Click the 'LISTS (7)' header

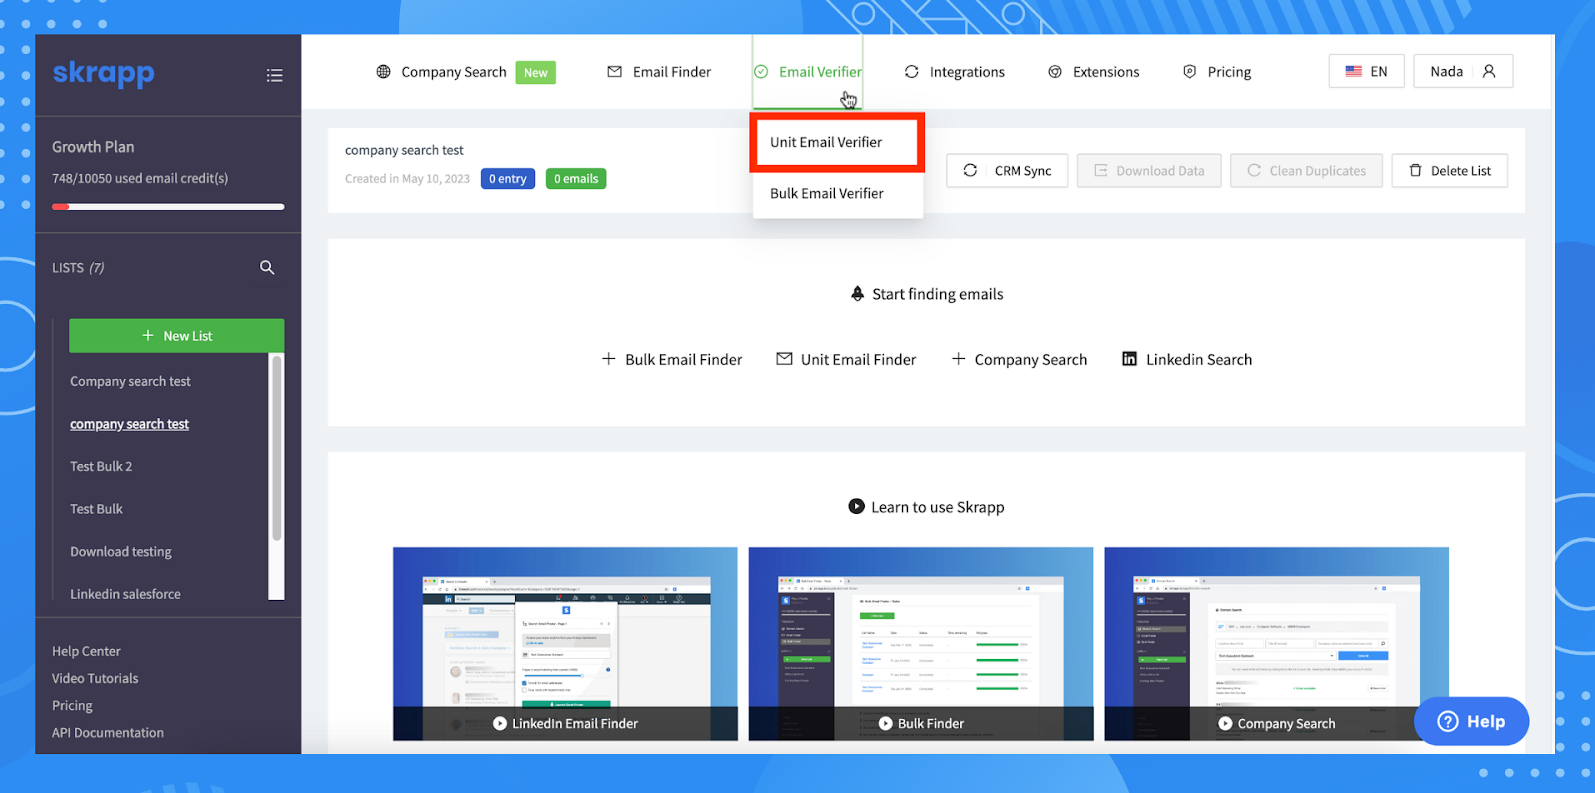(78, 267)
